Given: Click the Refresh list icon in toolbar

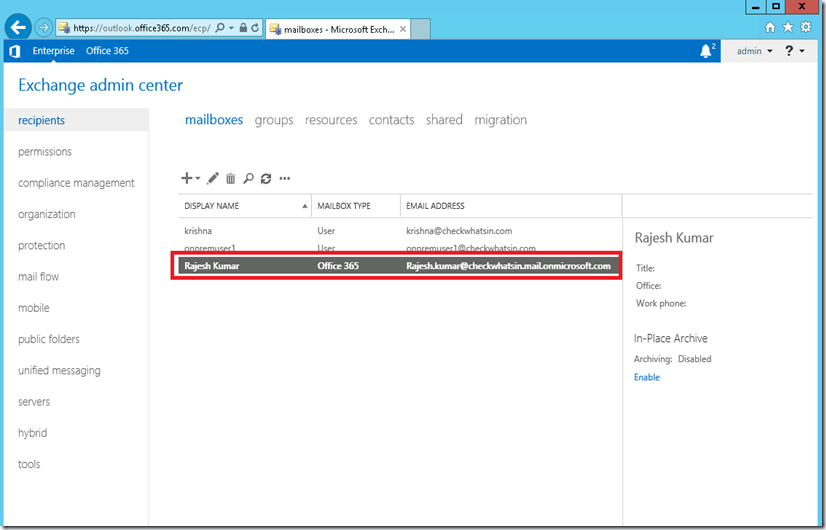Looking at the screenshot, I should [266, 179].
